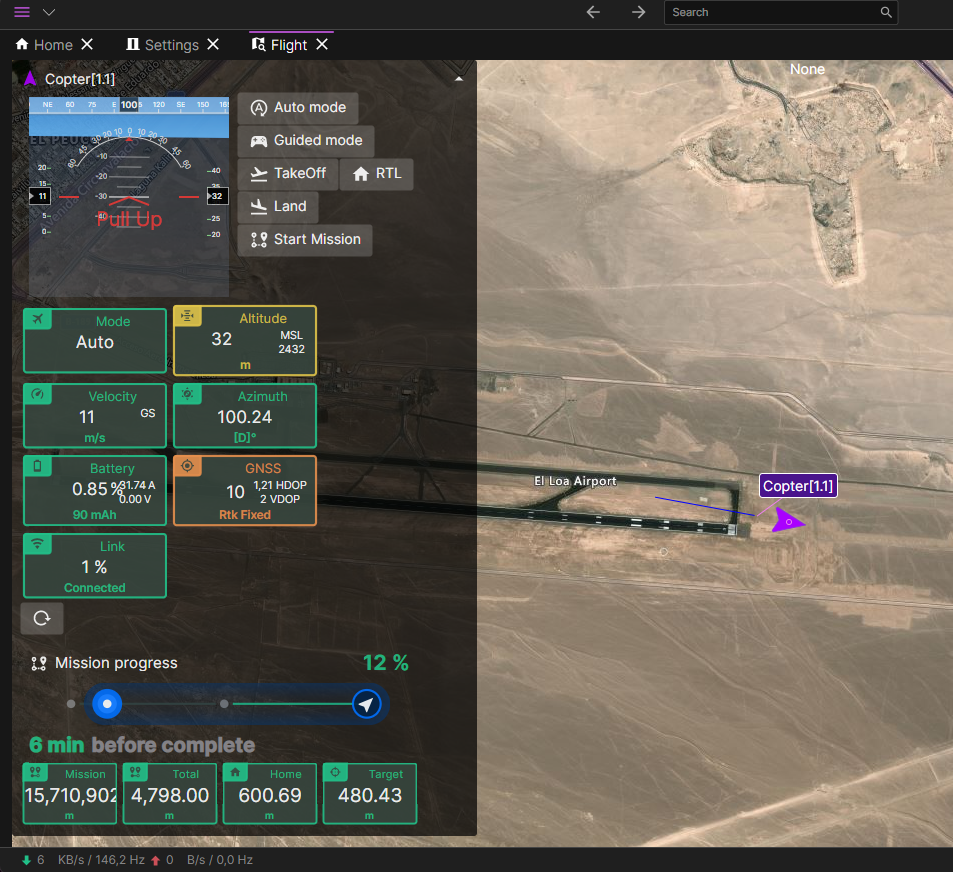The width and height of the screenshot is (953, 872).
Task: Activate Auto mode
Action: pos(298,108)
